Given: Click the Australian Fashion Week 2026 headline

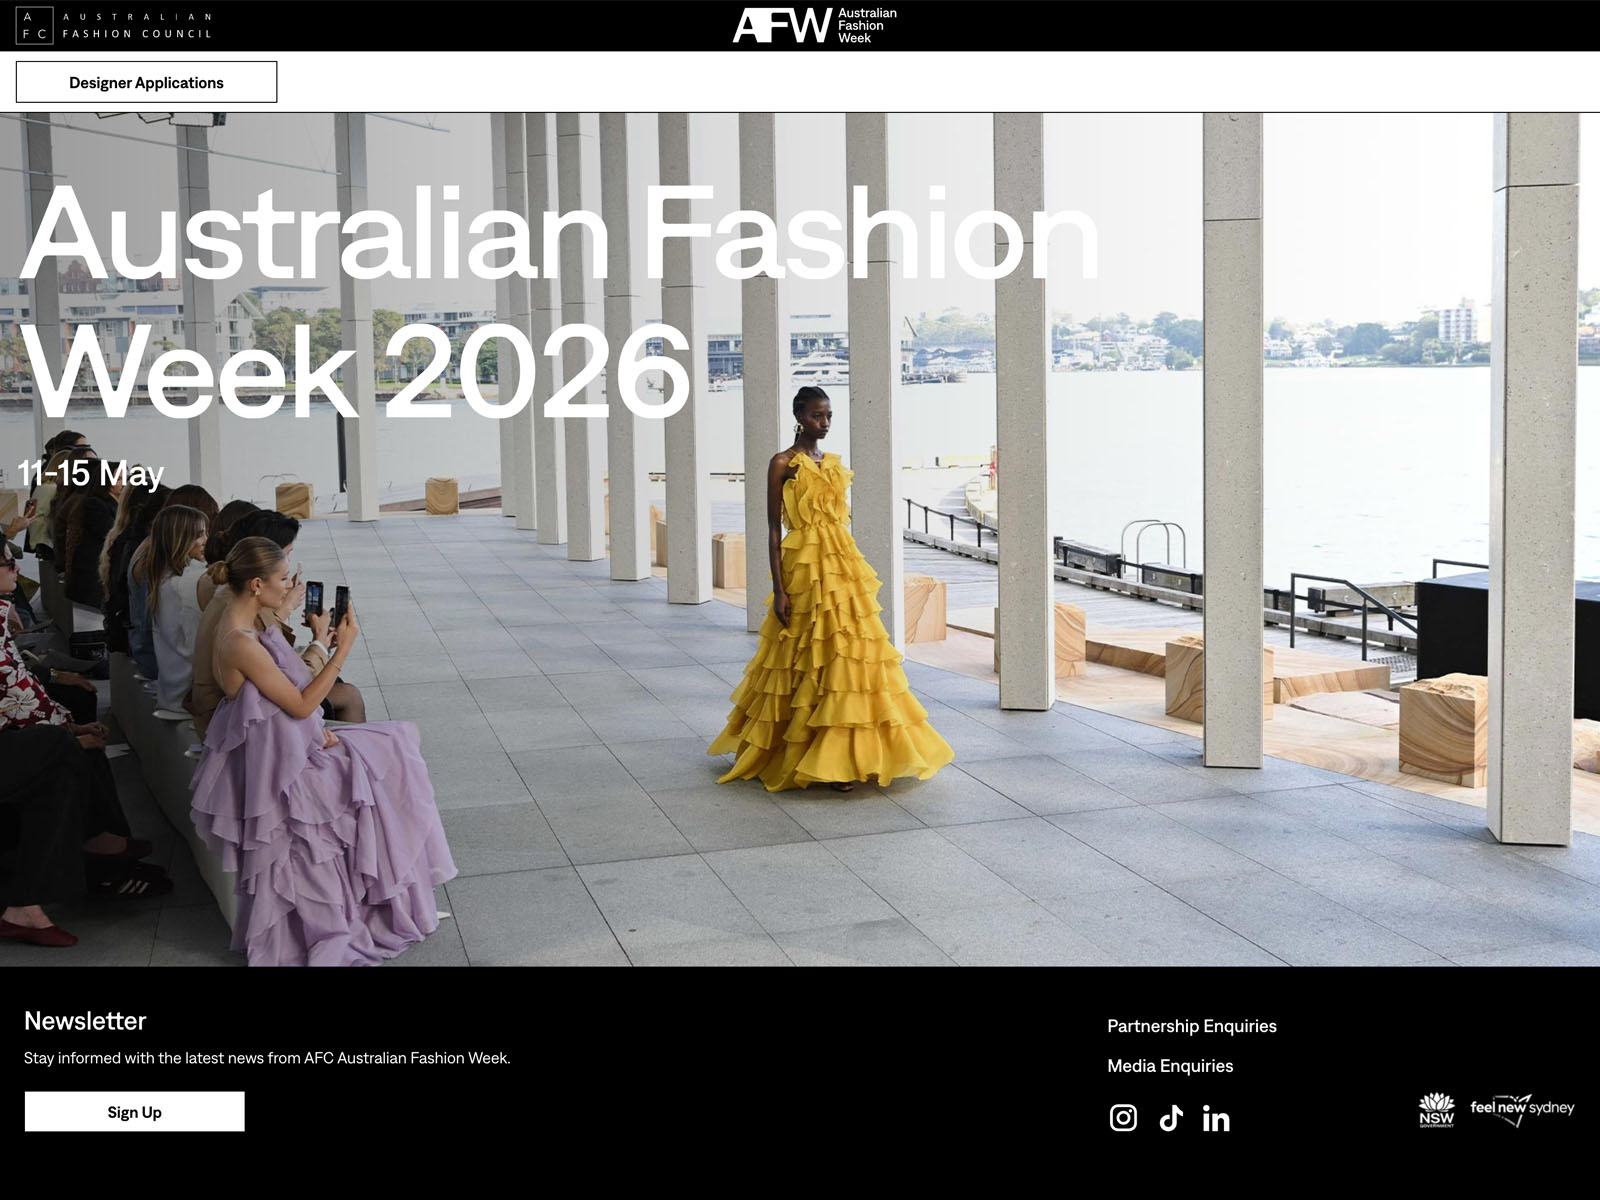Looking at the screenshot, I should 560,302.
